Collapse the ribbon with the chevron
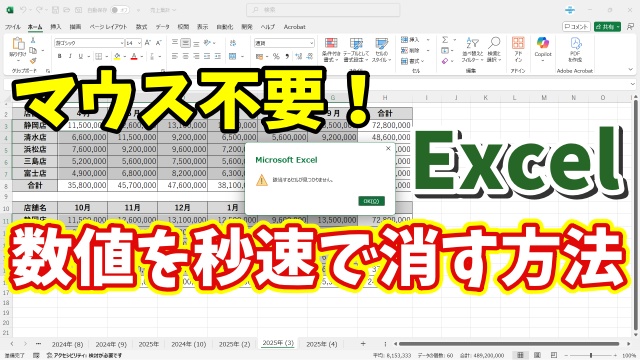 tap(631, 70)
